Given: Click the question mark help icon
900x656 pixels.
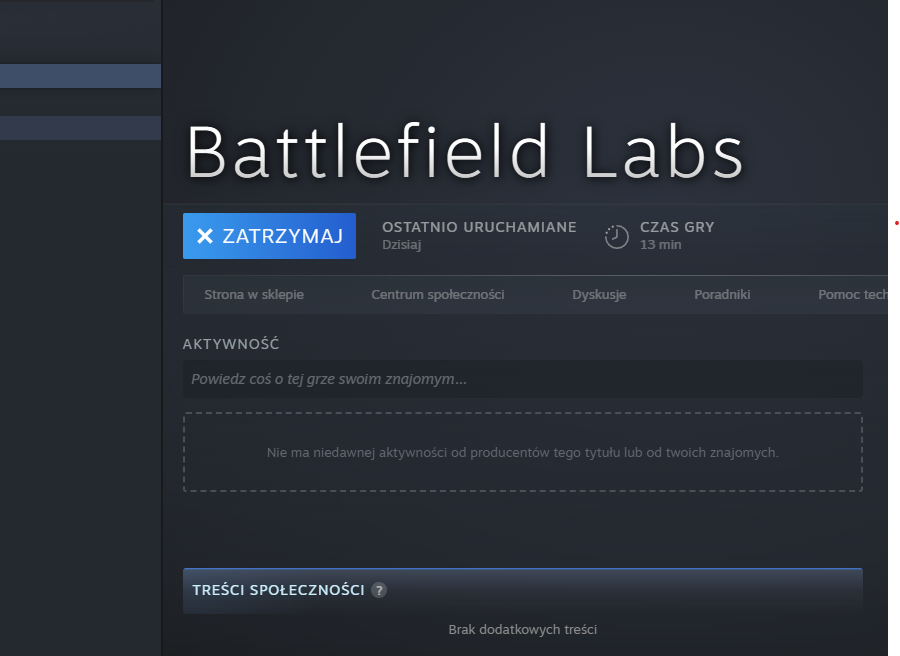Looking at the screenshot, I should 379,590.
